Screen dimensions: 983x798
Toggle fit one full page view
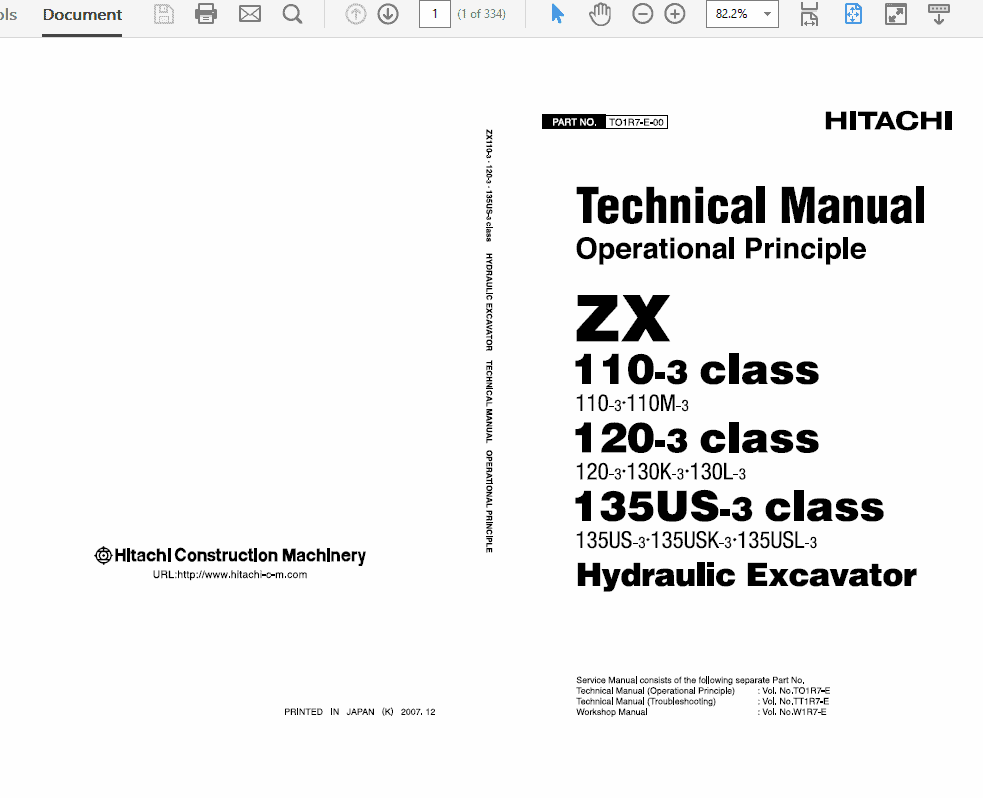[853, 15]
